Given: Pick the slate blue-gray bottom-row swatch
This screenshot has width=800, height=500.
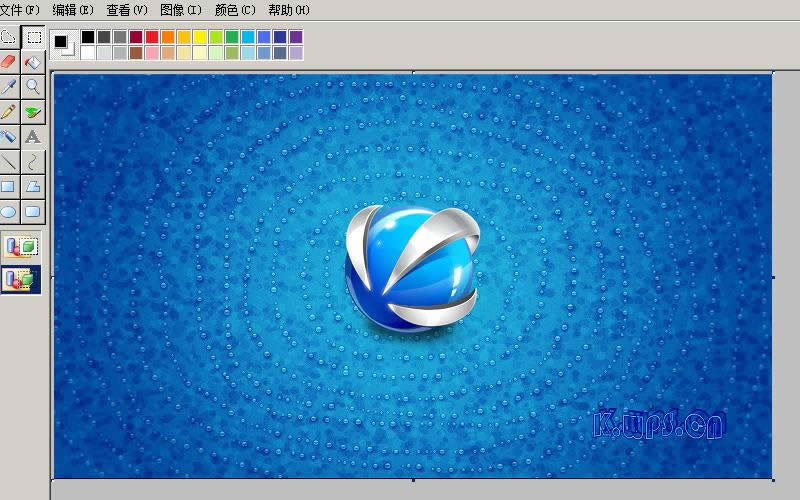Looking at the screenshot, I should point(280,53).
